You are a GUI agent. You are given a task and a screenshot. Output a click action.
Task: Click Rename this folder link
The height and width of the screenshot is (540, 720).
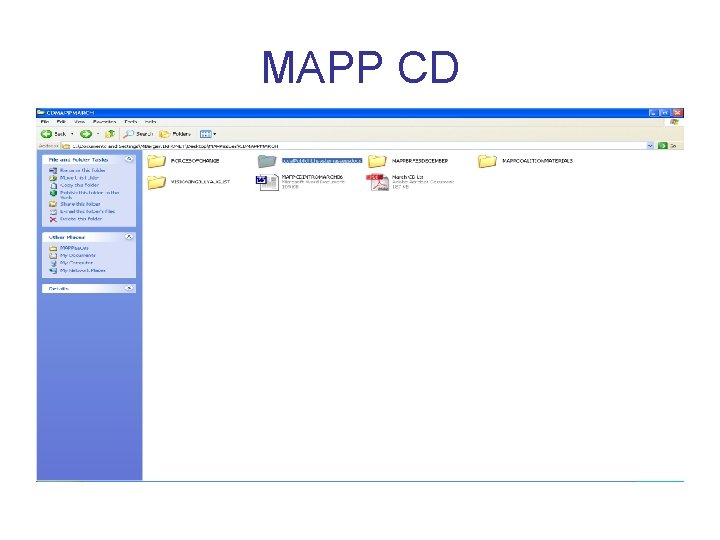point(83,170)
